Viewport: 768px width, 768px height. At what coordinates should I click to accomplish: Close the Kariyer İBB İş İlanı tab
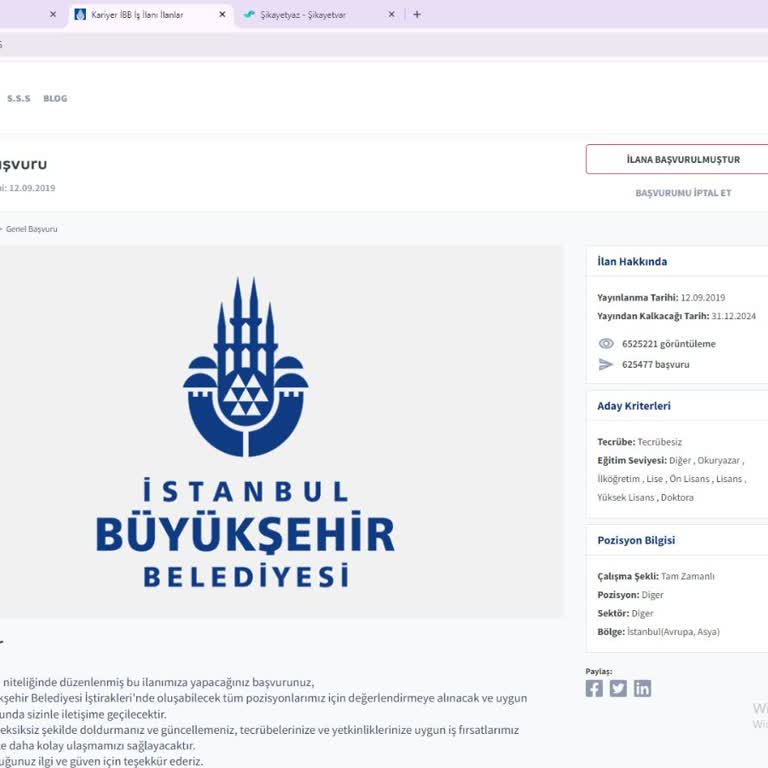coord(222,15)
